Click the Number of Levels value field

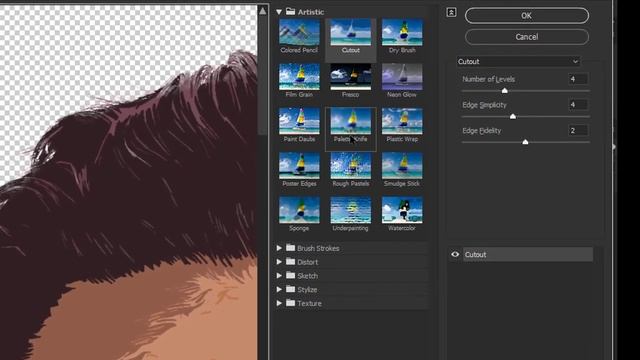[578, 79]
